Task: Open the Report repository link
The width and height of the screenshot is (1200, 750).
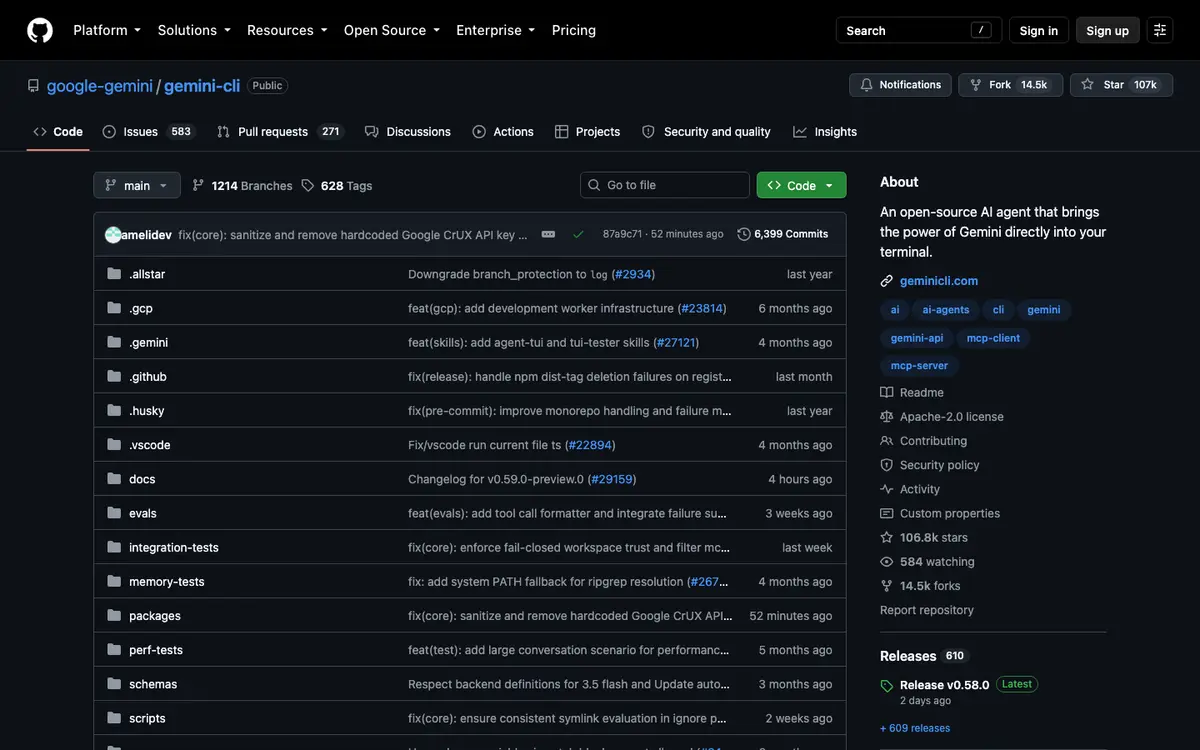Action: coord(927,610)
